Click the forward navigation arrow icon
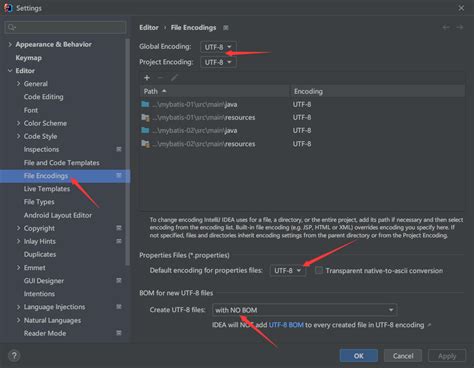Image resolution: width=474 pixels, height=368 pixels. click(460, 27)
